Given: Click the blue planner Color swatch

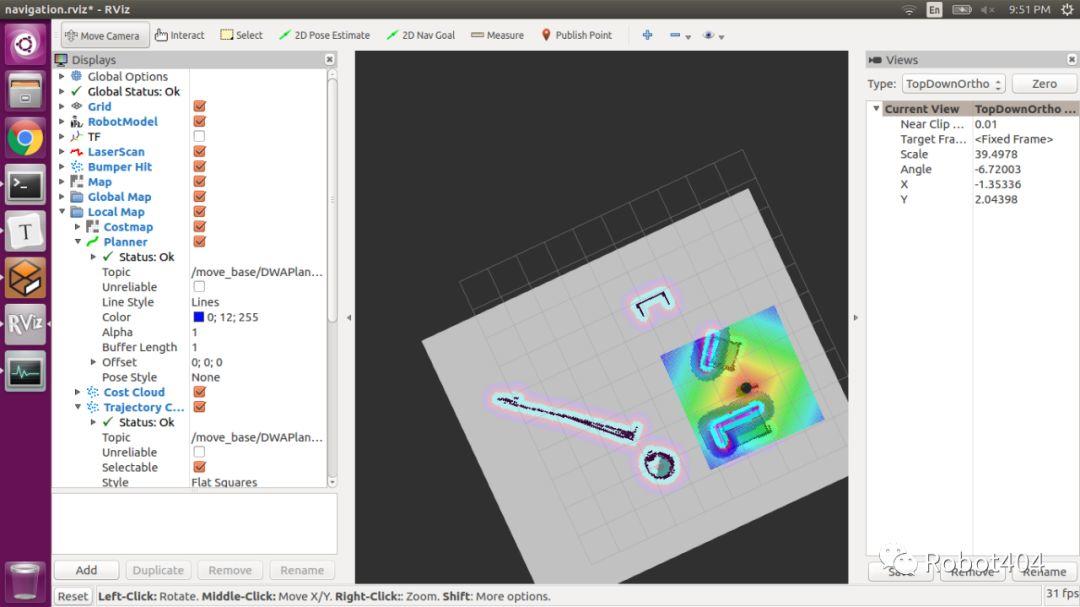Looking at the screenshot, I should (198, 317).
